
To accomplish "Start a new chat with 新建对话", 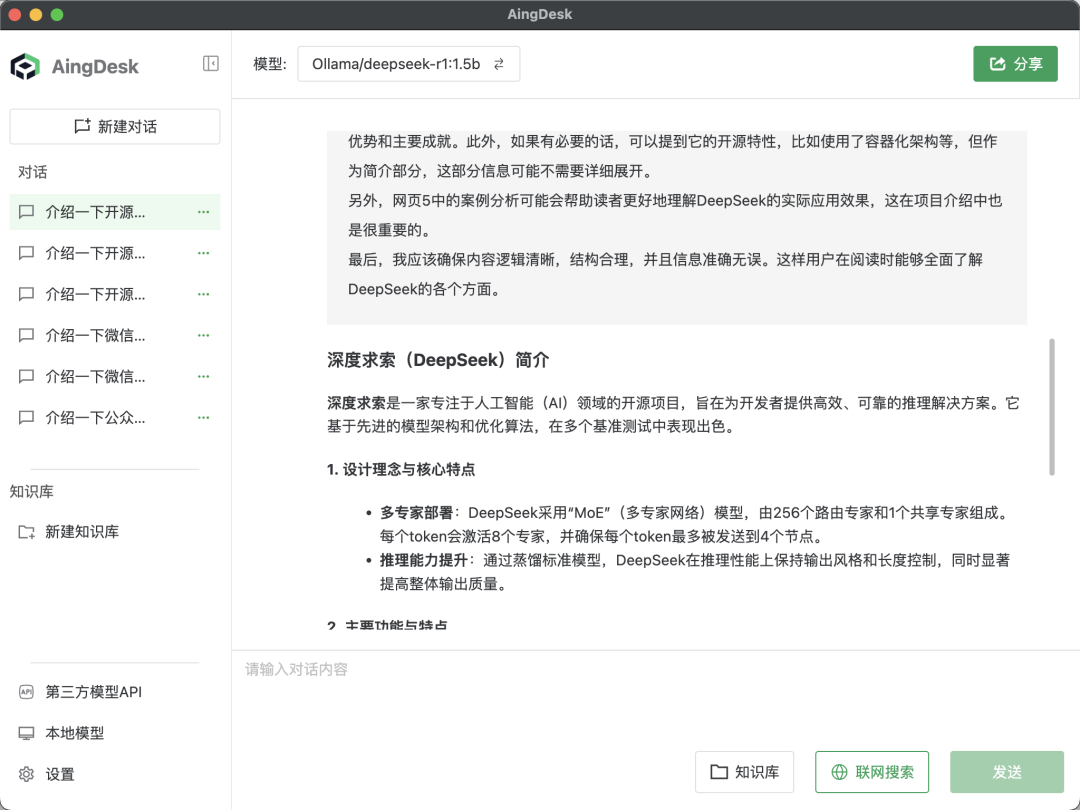I will click(115, 127).
